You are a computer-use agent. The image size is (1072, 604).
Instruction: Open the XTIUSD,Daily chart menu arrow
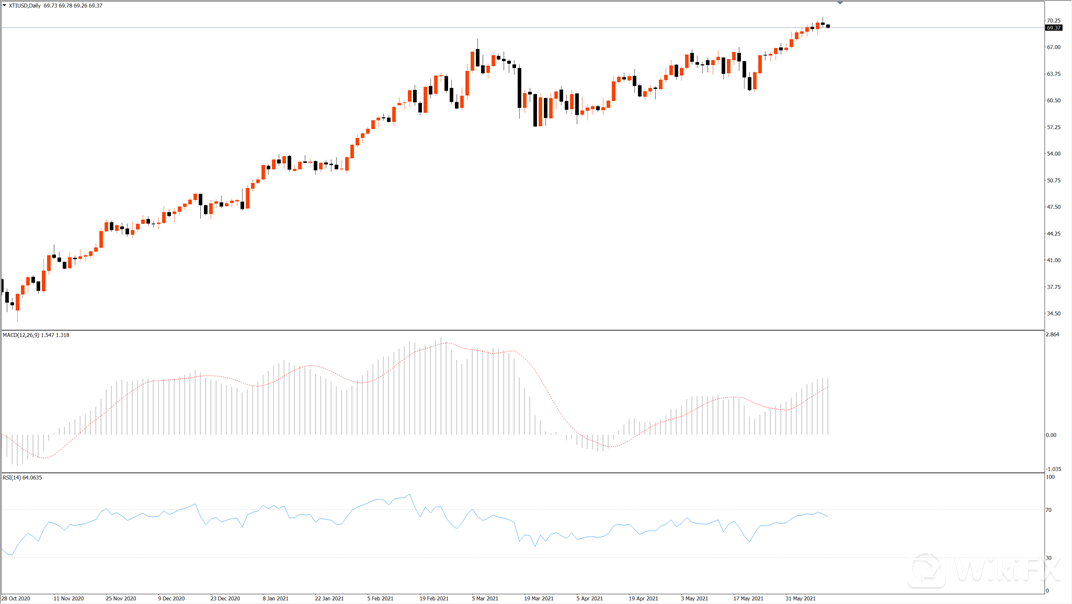[x=4, y=5]
